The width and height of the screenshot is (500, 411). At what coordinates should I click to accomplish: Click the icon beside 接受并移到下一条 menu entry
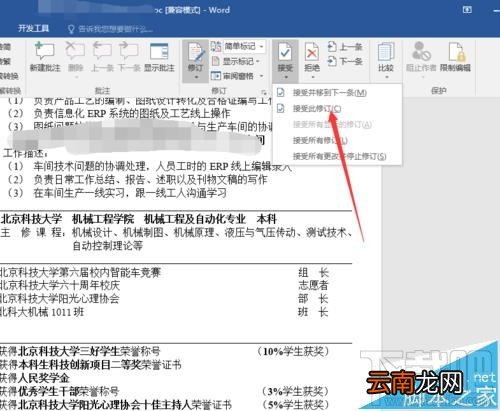click(281, 92)
